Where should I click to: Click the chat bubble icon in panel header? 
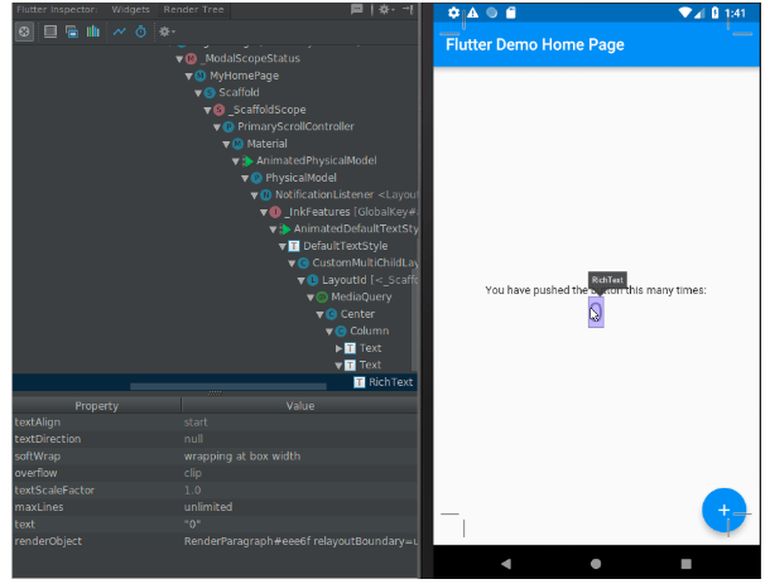coord(357,9)
